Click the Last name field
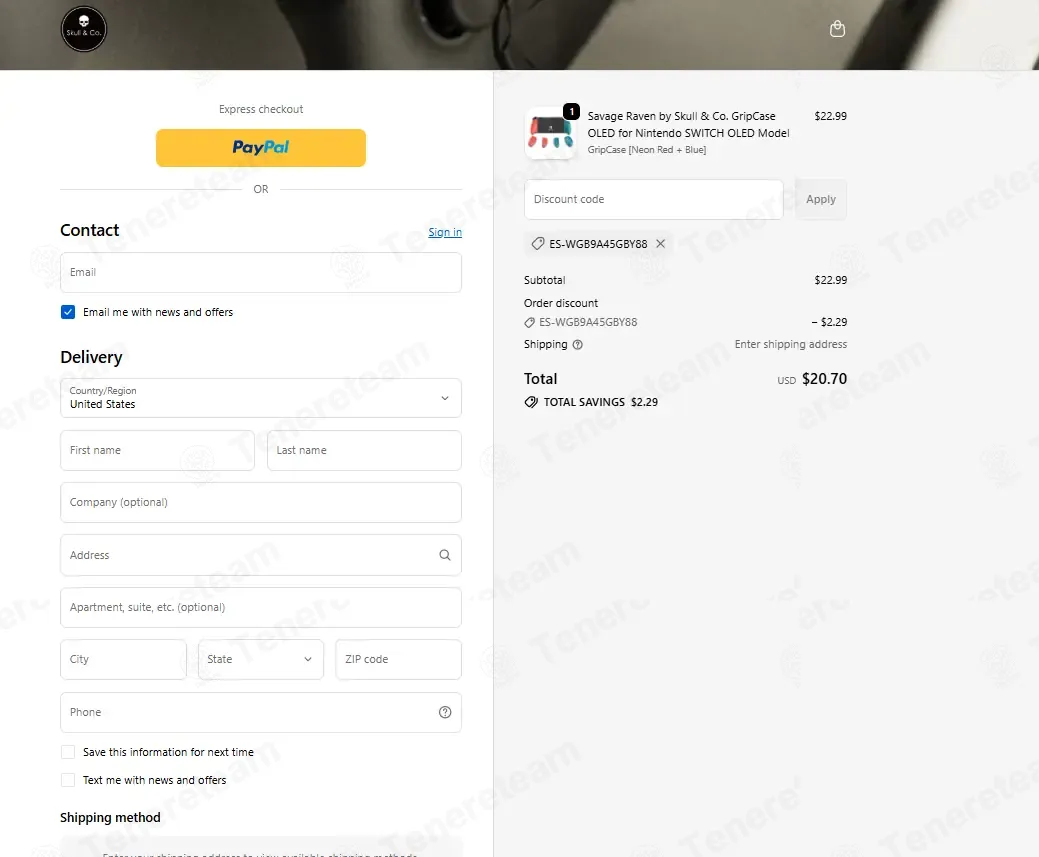 [364, 451]
